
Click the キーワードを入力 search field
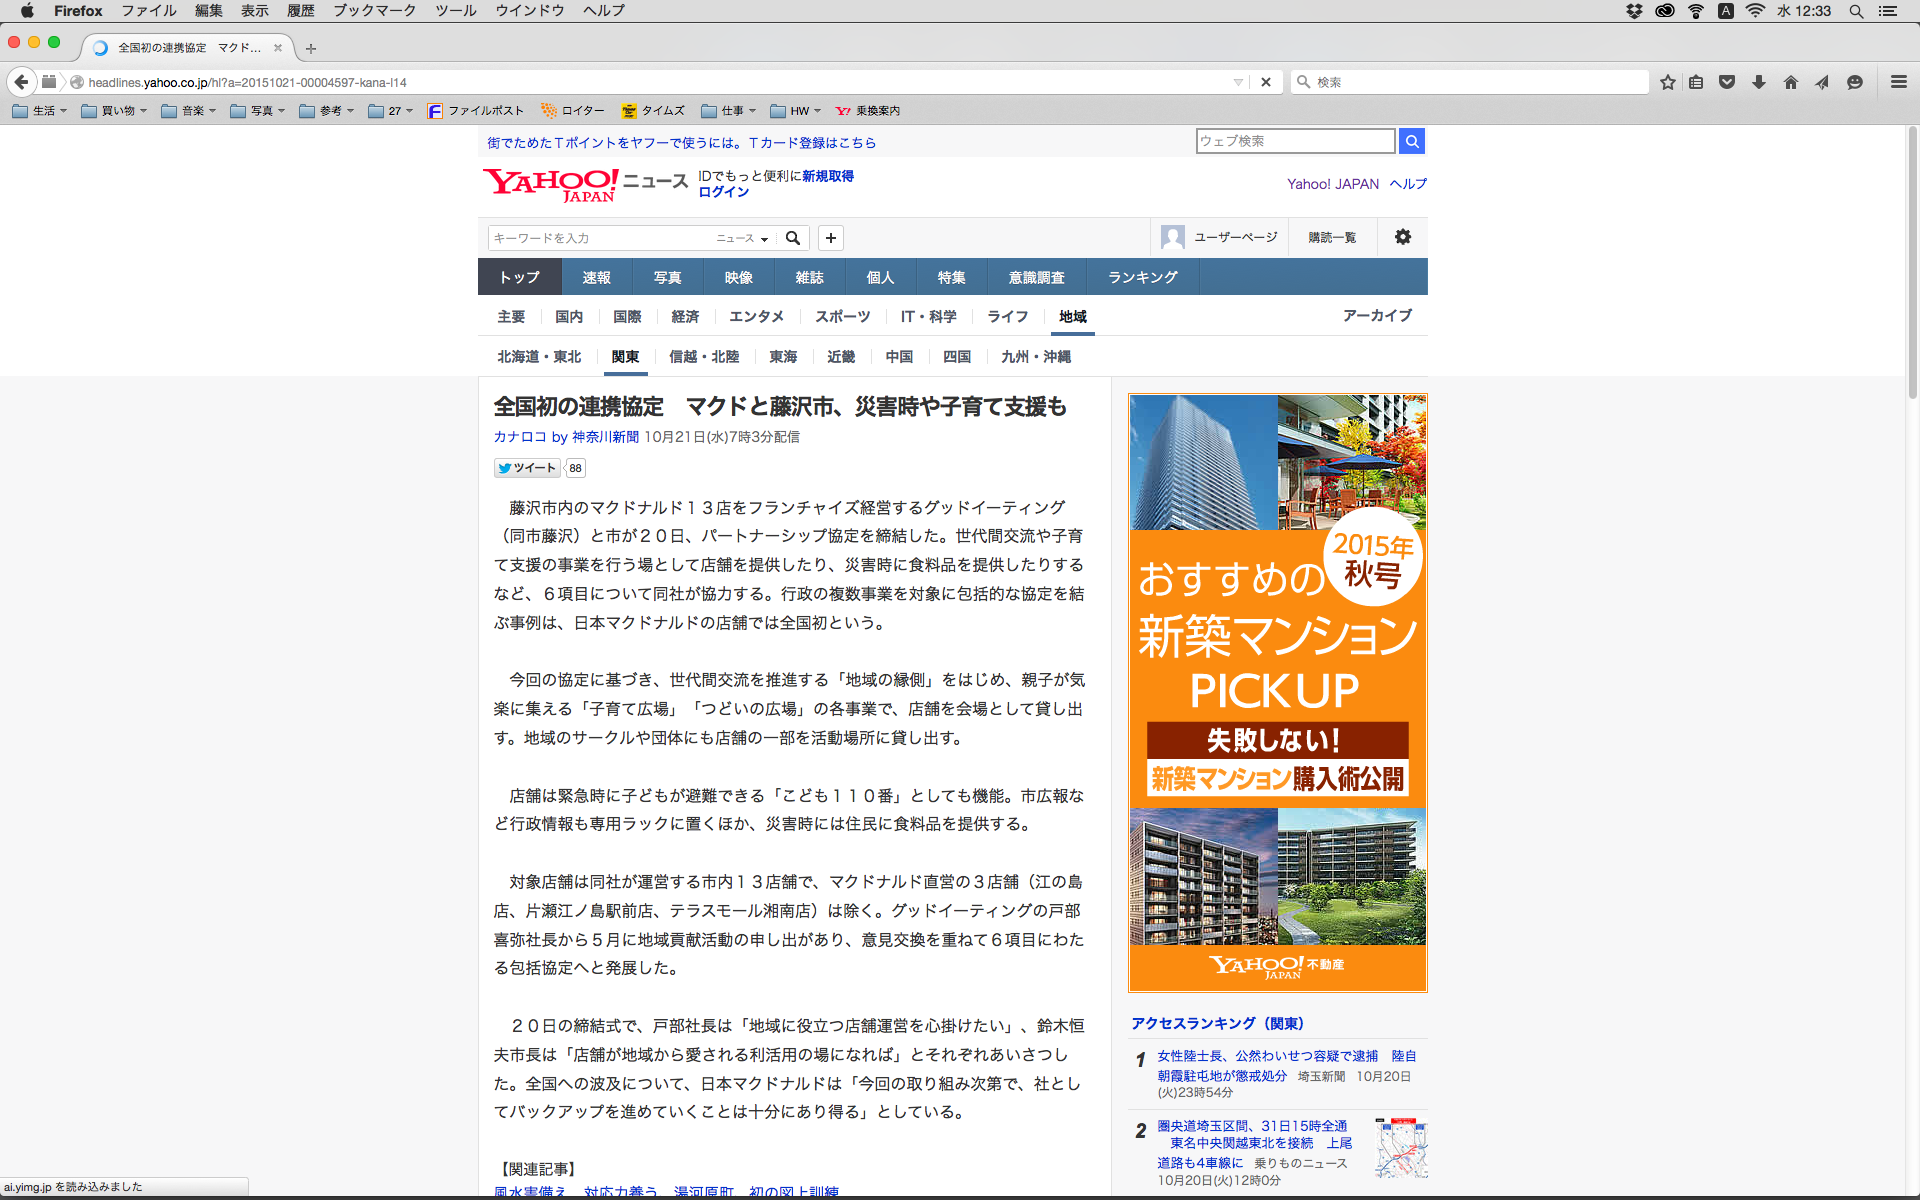point(598,238)
